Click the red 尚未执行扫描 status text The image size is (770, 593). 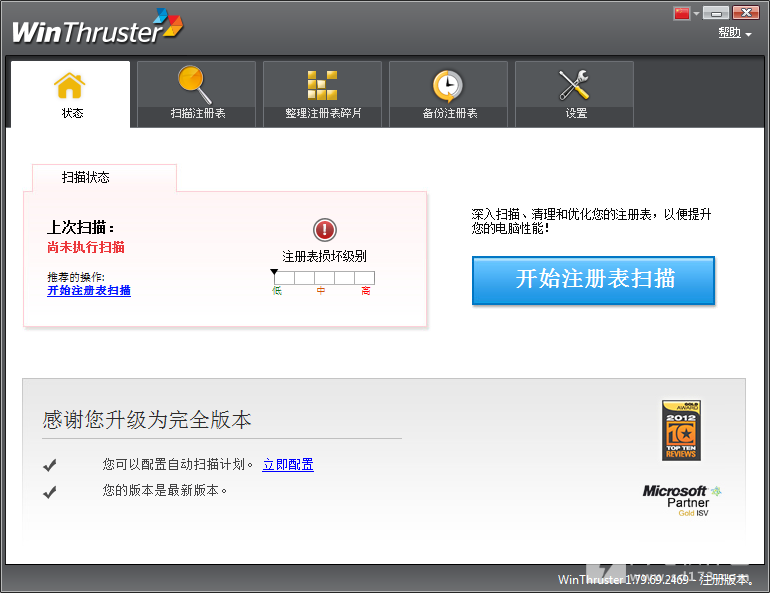tap(86, 247)
